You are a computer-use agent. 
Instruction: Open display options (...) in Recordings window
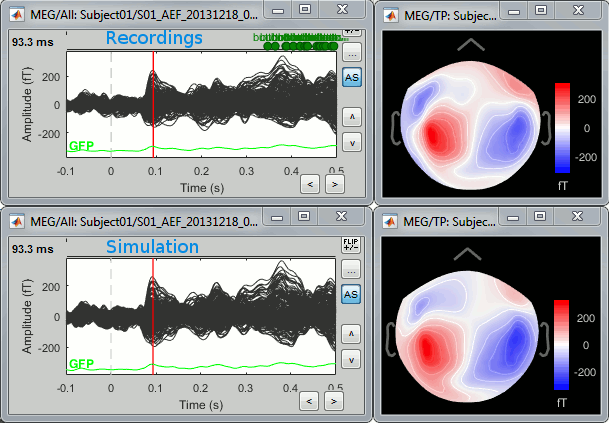tap(351, 52)
